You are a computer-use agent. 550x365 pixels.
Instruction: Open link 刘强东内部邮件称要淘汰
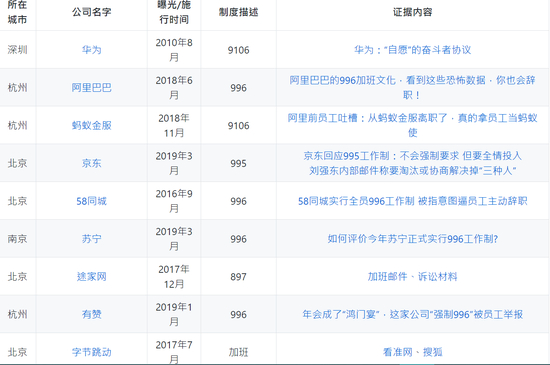coord(412,171)
